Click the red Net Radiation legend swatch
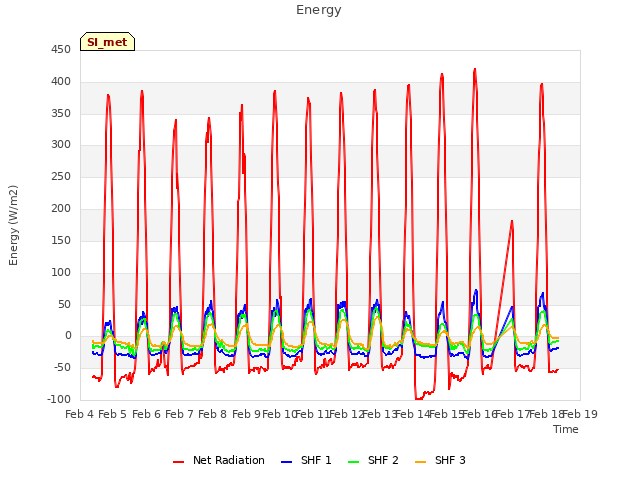The height and width of the screenshot is (480, 640). click(x=178, y=462)
